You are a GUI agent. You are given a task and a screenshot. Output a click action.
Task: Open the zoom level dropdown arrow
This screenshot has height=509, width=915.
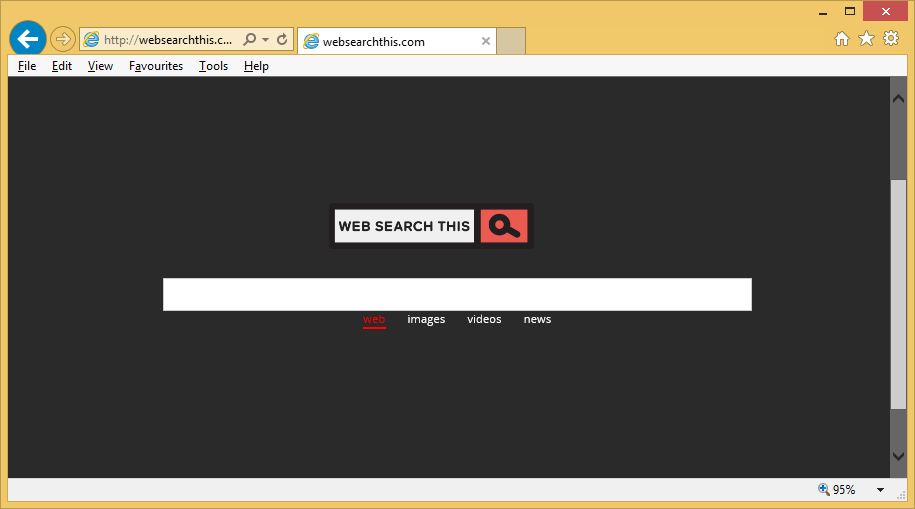(880, 490)
